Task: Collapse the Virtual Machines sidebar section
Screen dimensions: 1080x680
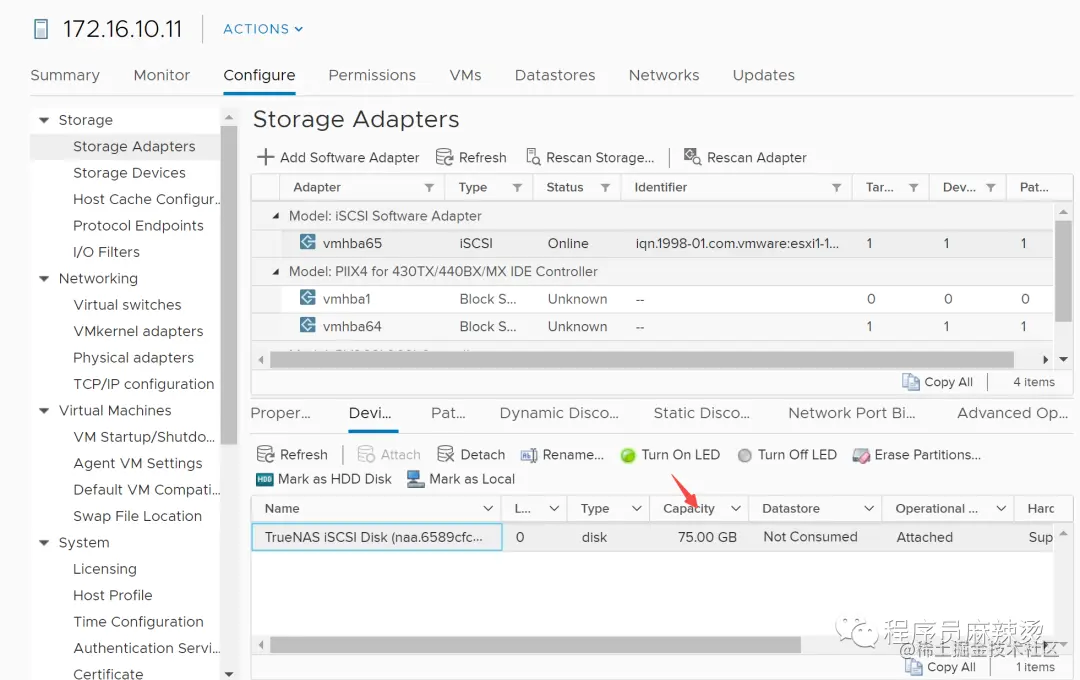Action: 44,411
